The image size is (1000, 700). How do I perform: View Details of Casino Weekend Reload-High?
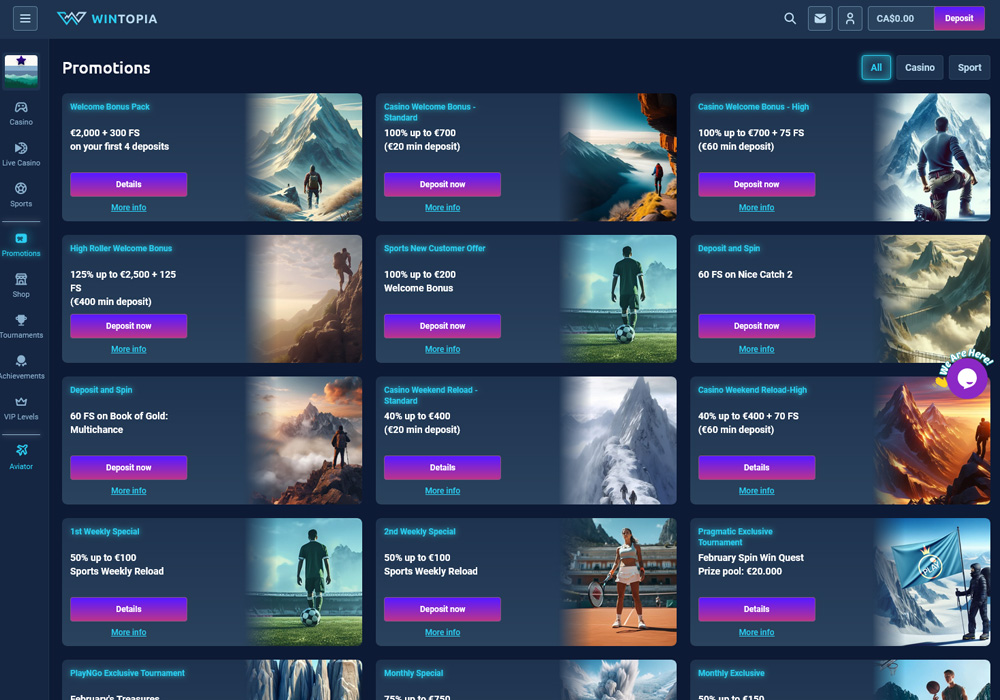pos(756,467)
